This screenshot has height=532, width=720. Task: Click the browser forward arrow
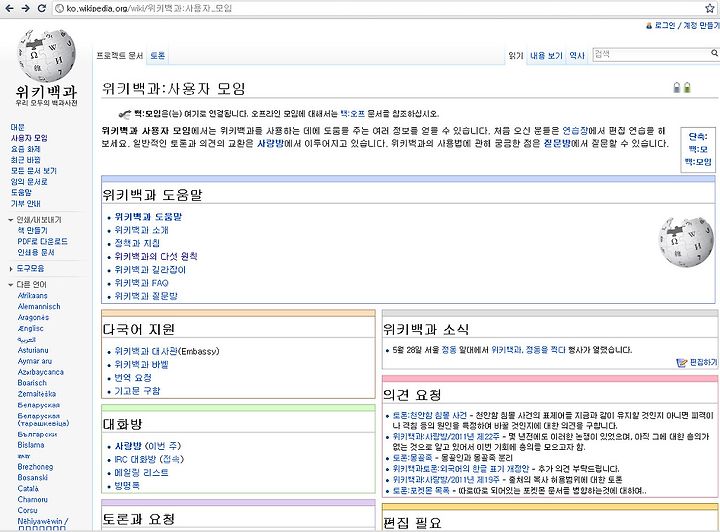25,8
